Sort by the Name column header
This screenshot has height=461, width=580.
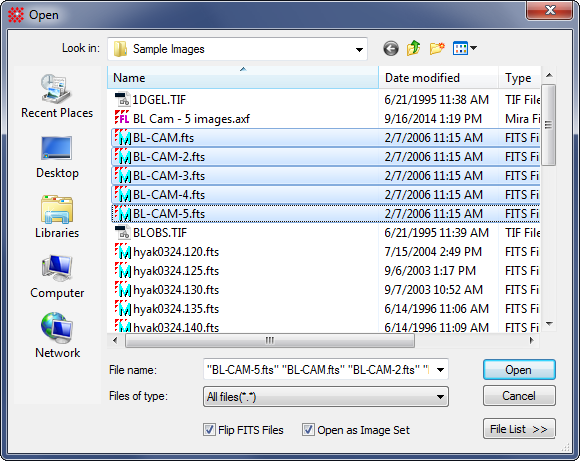coord(243,78)
